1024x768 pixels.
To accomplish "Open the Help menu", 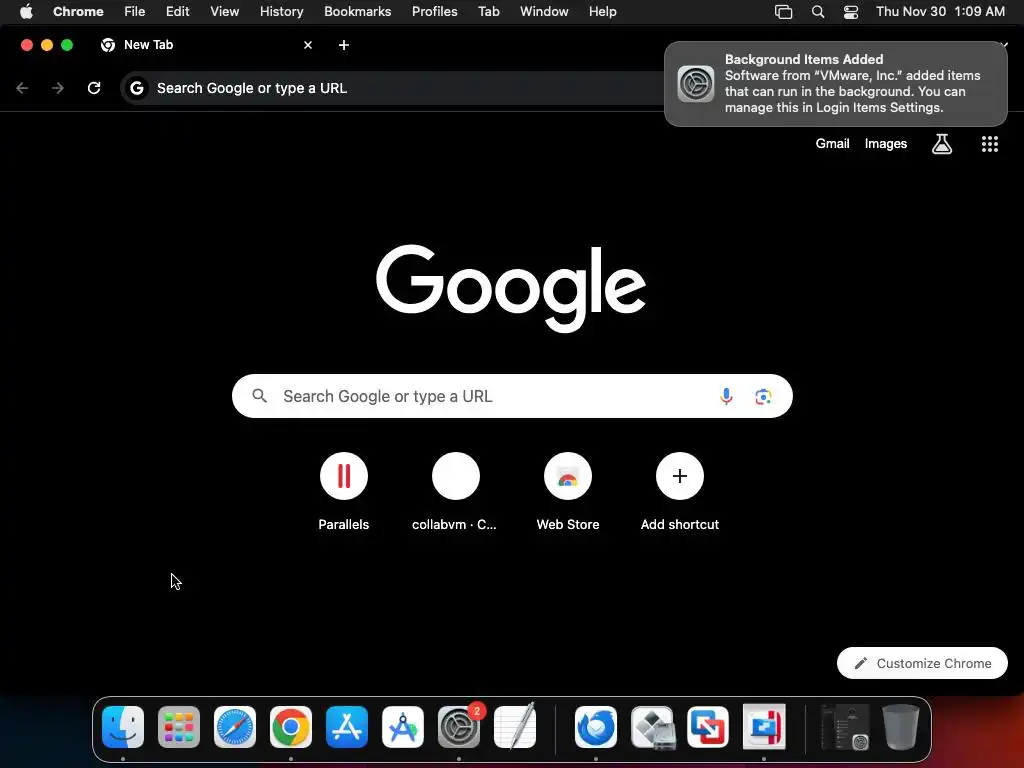I will 602,12.
